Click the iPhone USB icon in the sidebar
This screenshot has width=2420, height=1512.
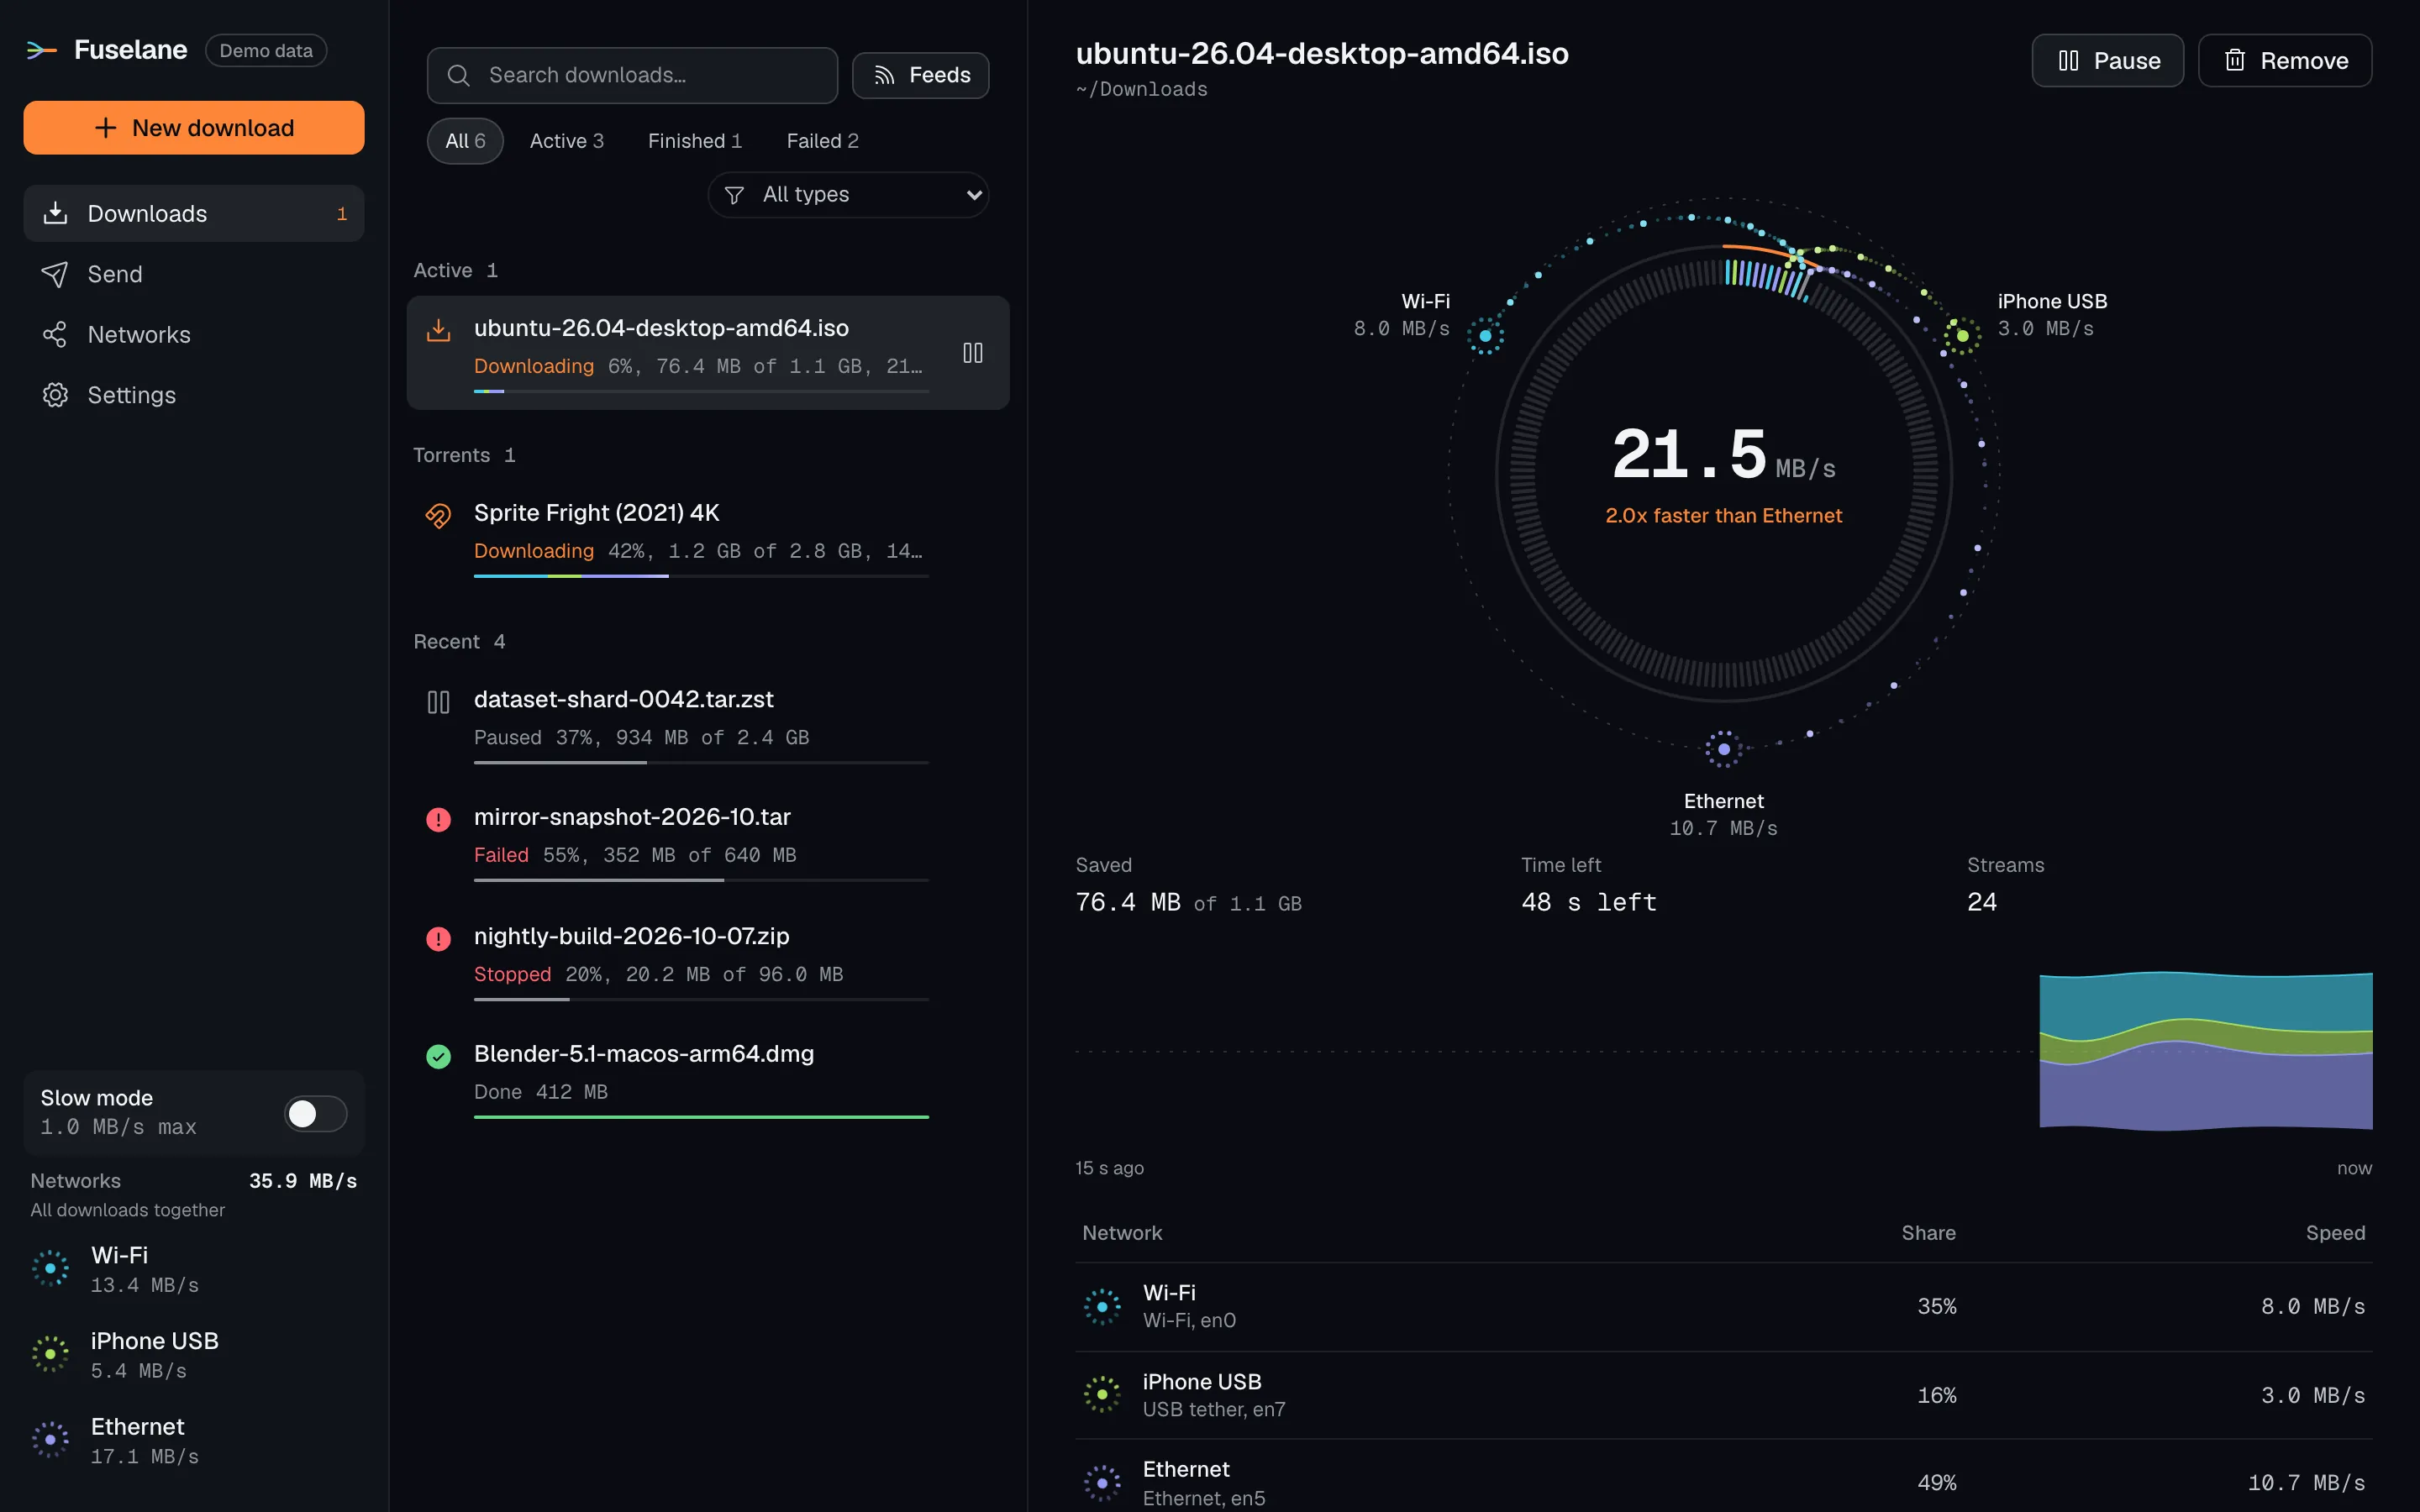[50, 1354]
